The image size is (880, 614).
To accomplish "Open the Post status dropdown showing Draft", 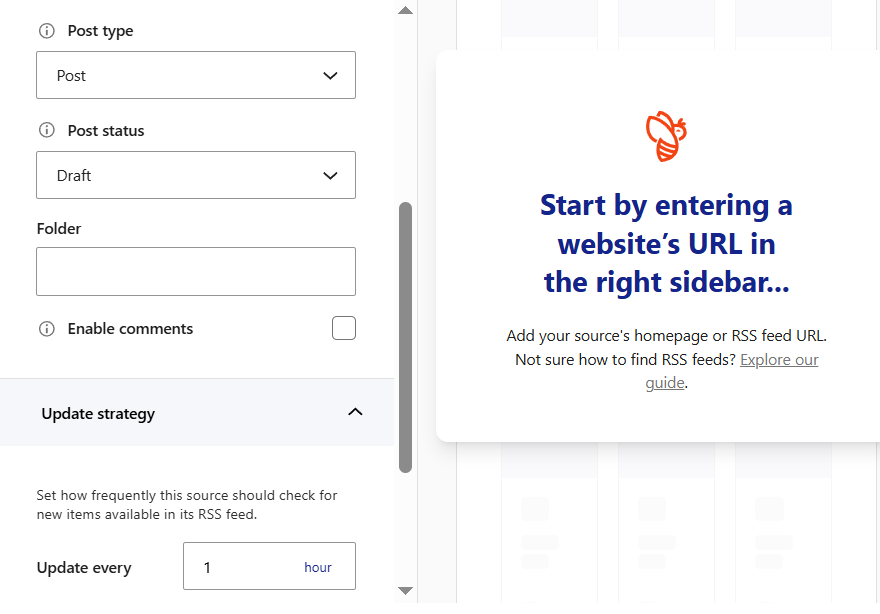I will click(x=195, y=175).
